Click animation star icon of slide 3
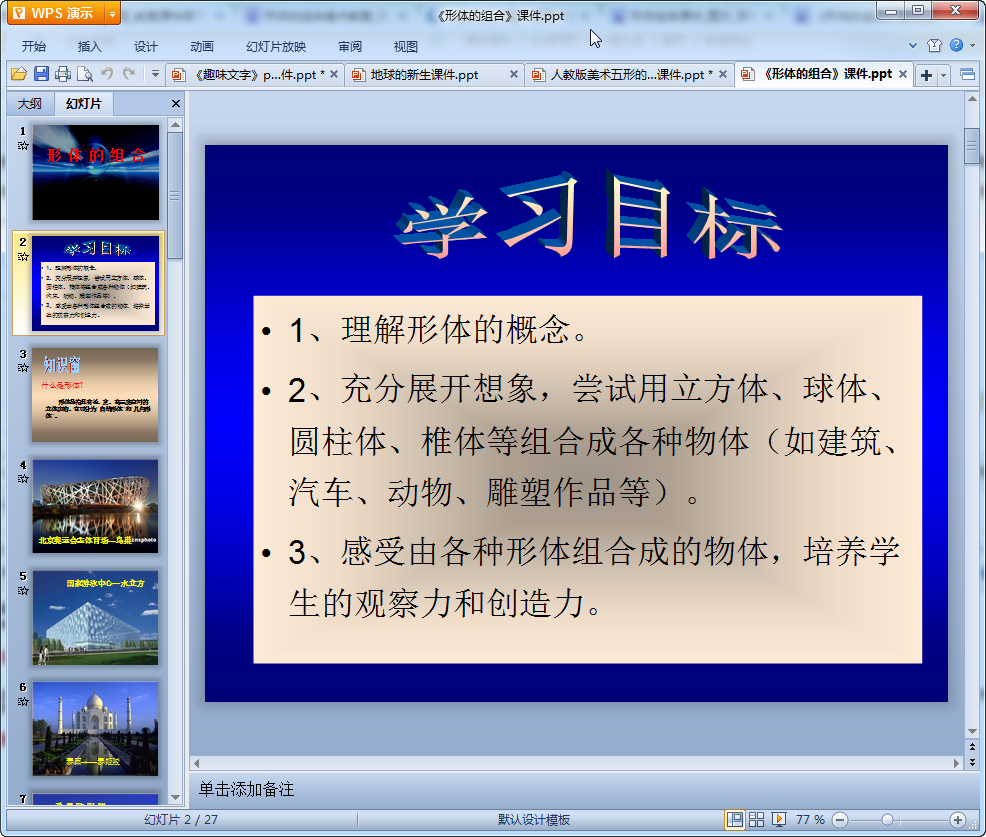Screen dimensions: 986x837 click(23, 368)
